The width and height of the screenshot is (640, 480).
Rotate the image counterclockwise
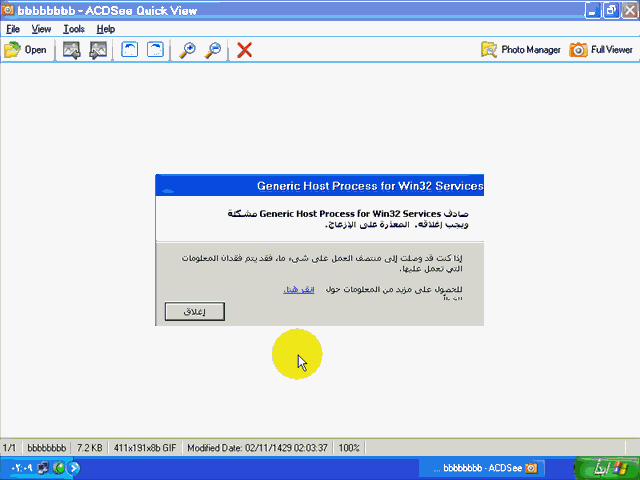[x=129, y=50]
